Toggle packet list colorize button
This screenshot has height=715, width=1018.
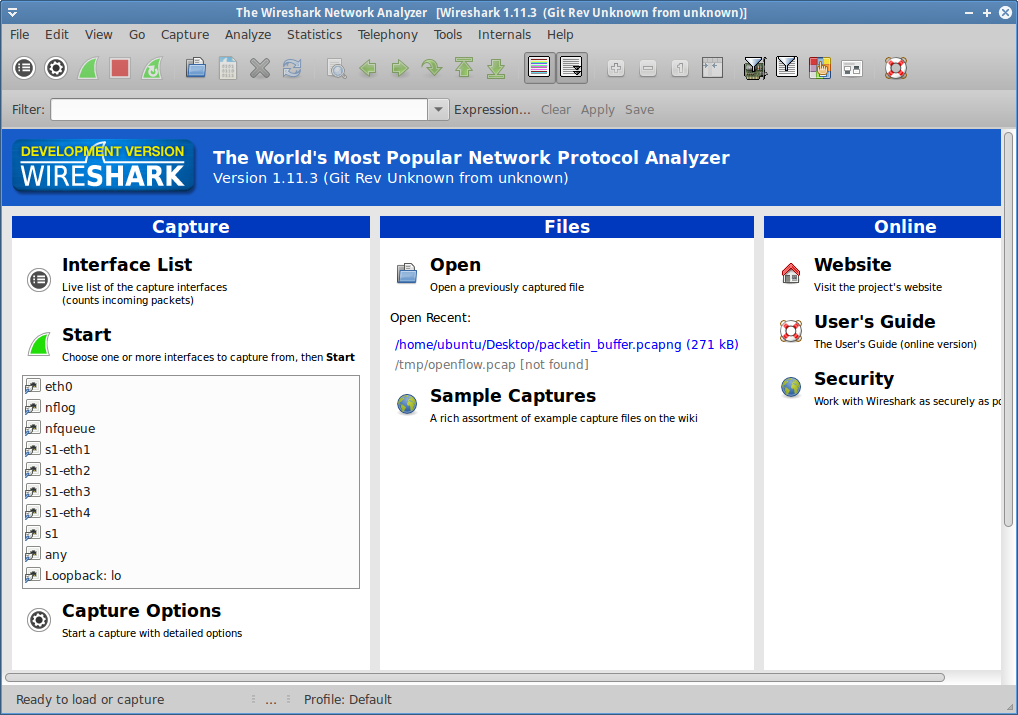click(539, 68)
